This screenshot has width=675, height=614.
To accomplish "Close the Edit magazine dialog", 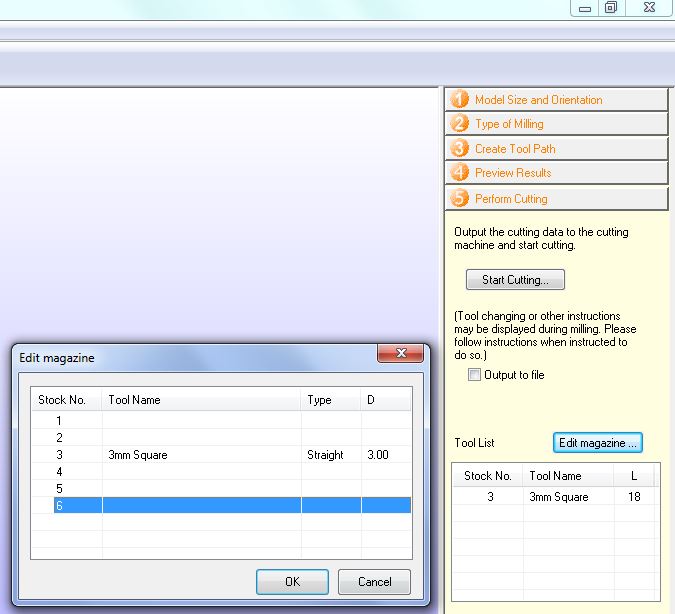I will tap(401, 353).
